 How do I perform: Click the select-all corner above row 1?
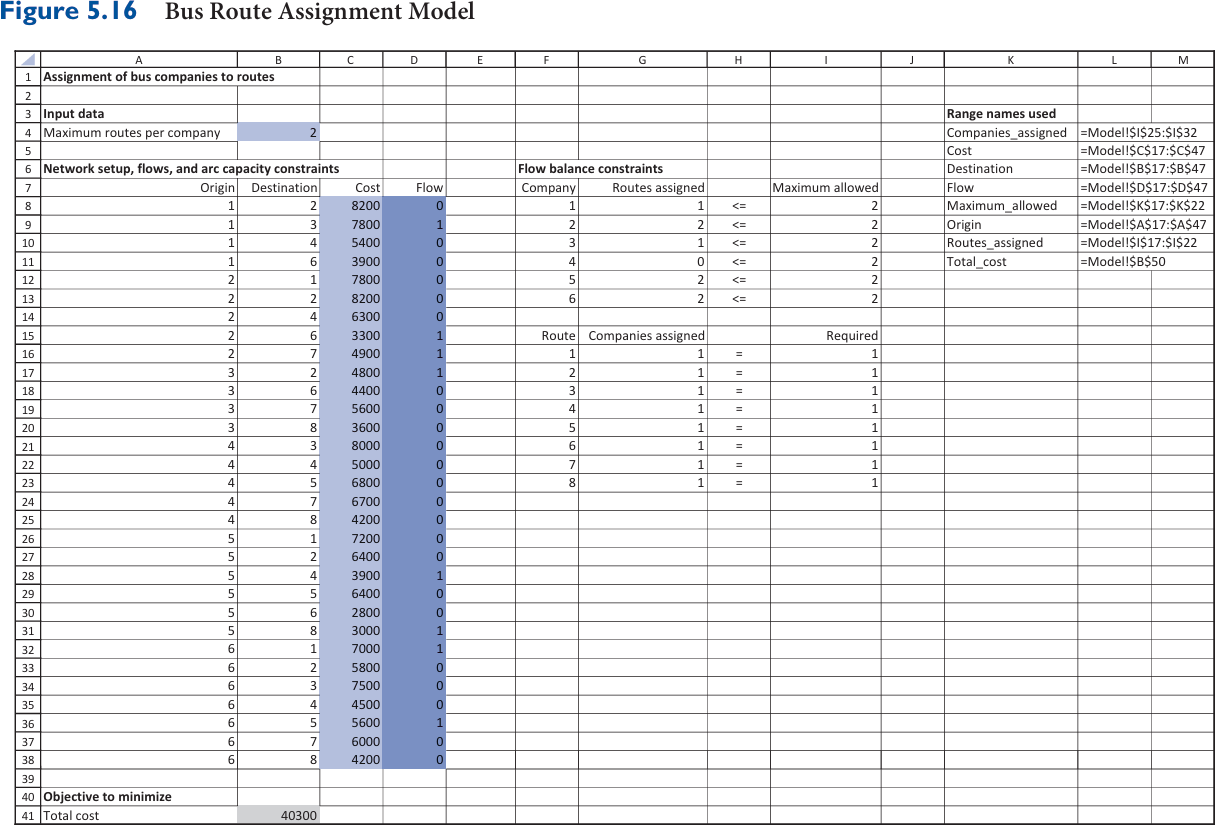tap(28, 59)
